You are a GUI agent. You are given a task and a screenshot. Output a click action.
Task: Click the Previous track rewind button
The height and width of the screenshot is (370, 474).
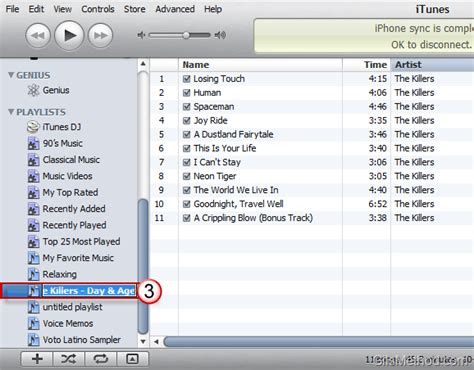pos(38,35)
